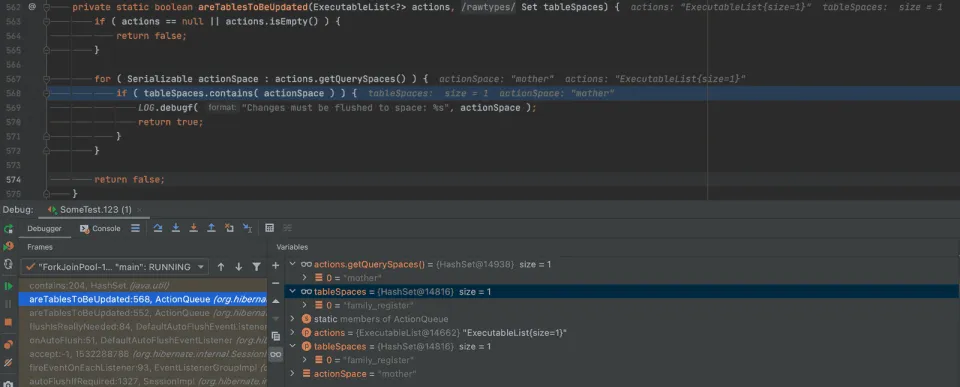Click the Step Into icon

[x=176, y=228]
